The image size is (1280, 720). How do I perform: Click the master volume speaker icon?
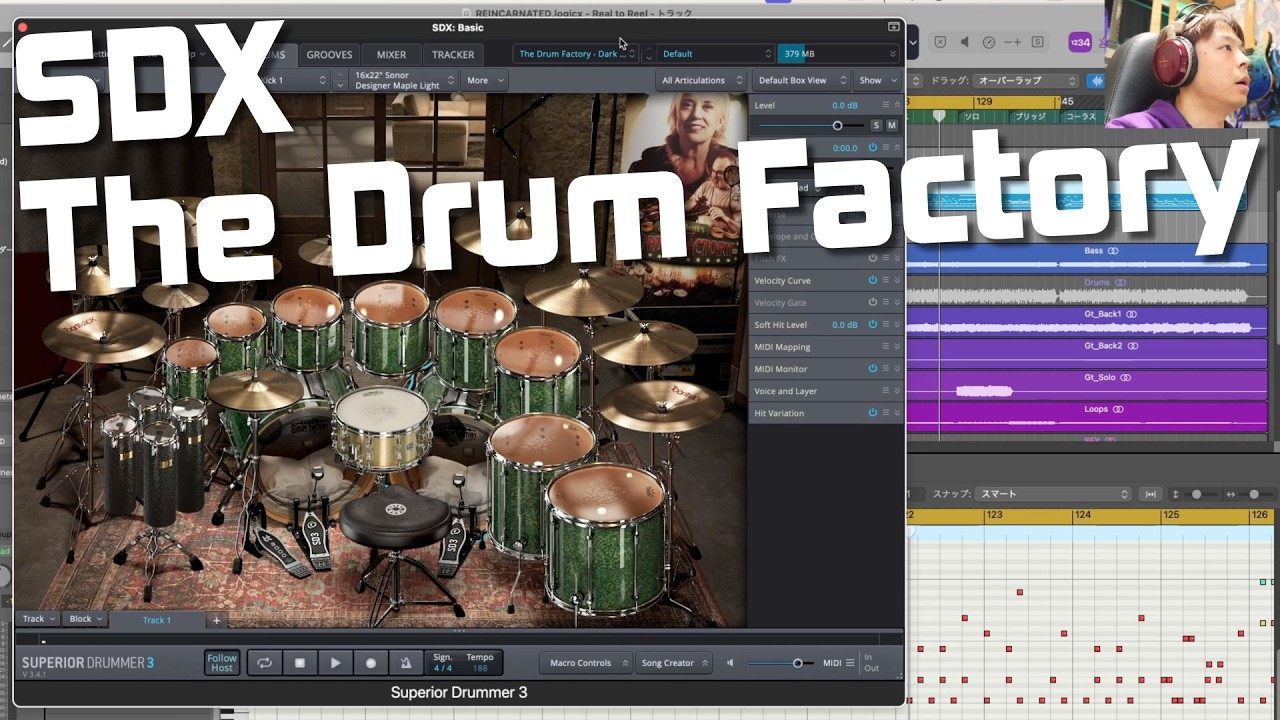(x=730, y=663)
